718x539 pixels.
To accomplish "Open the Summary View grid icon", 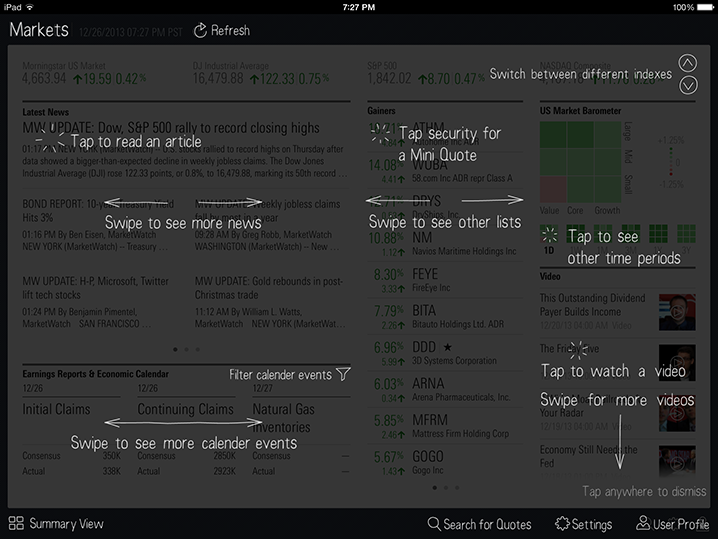I will (16, 523).
